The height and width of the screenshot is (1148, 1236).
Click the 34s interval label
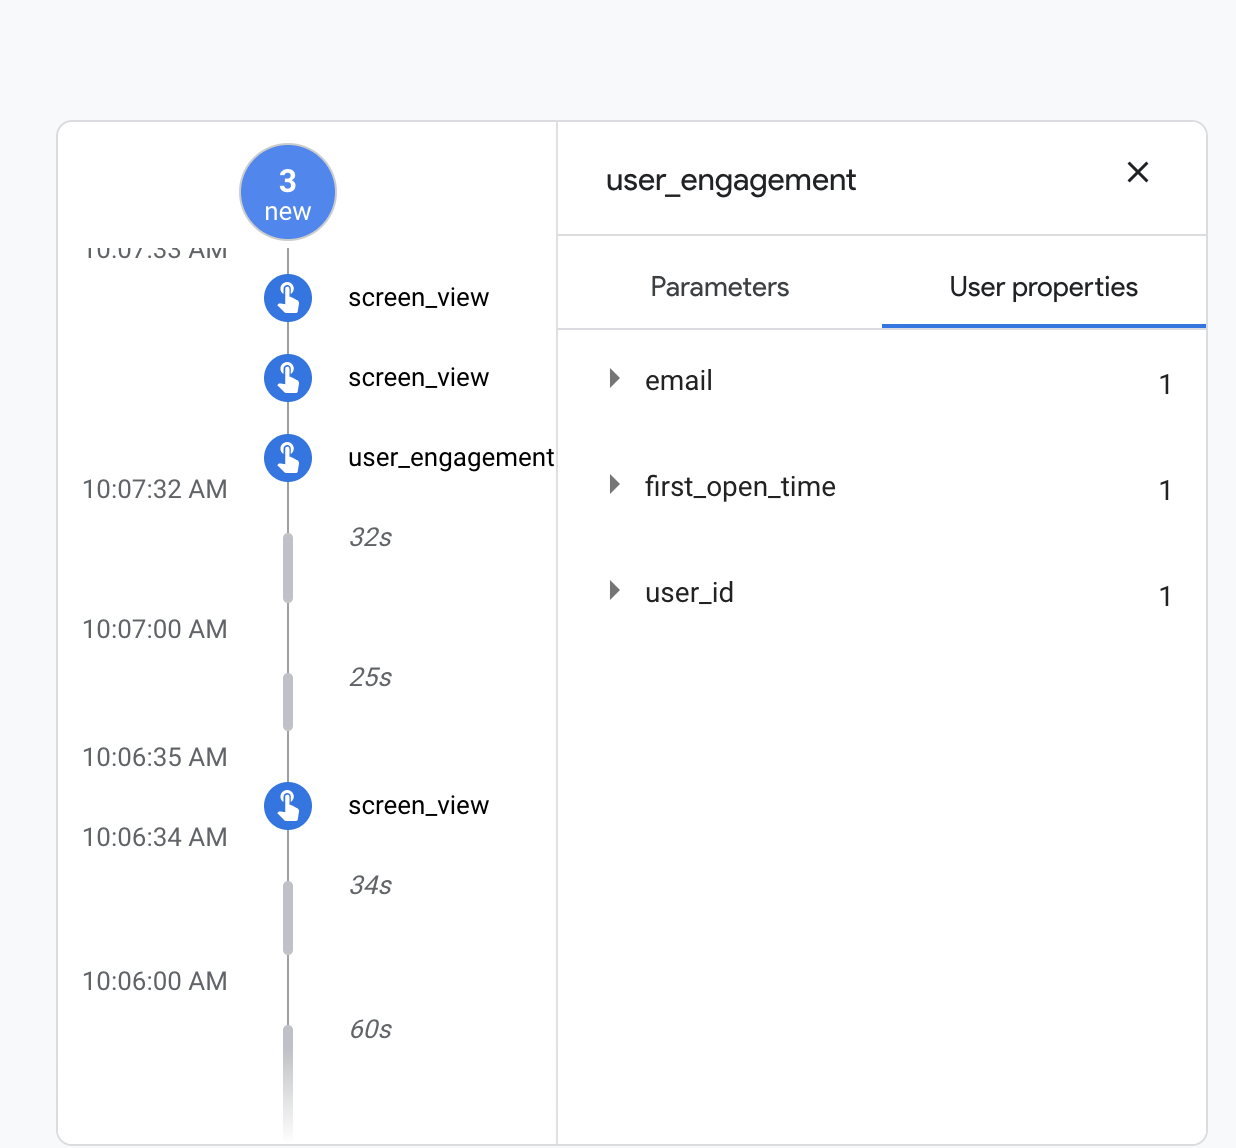coord(370,886)
